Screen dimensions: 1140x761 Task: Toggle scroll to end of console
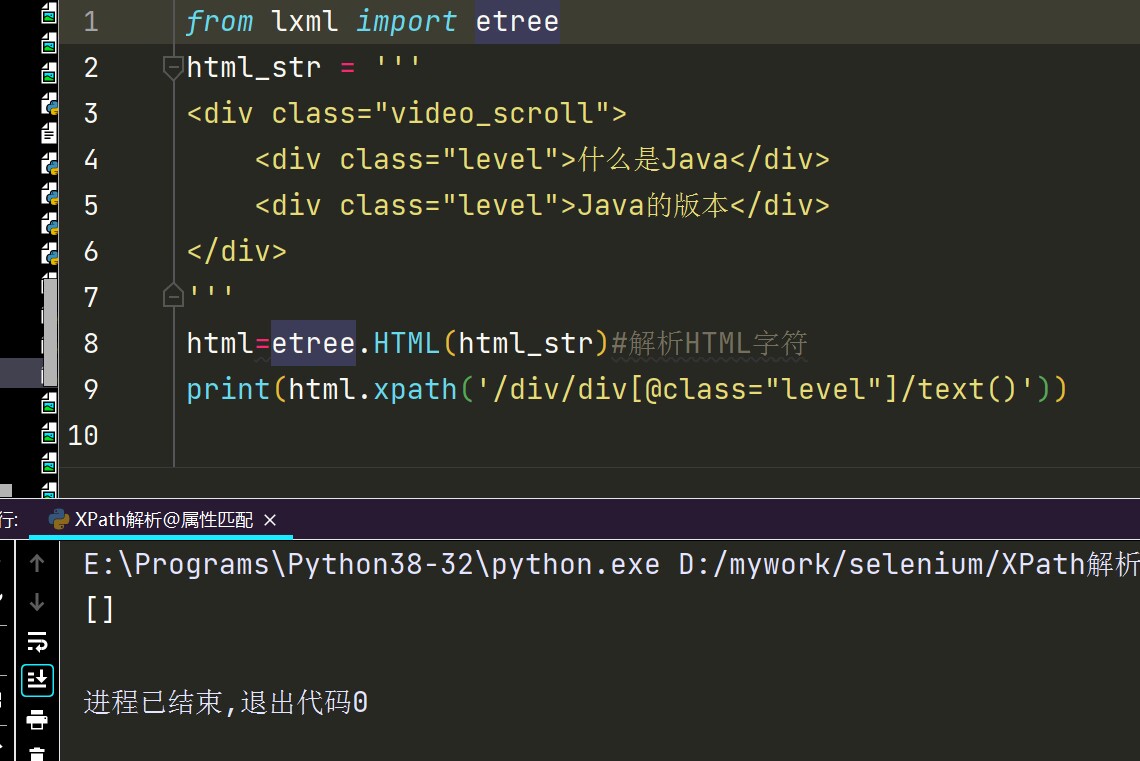(37, 680)
